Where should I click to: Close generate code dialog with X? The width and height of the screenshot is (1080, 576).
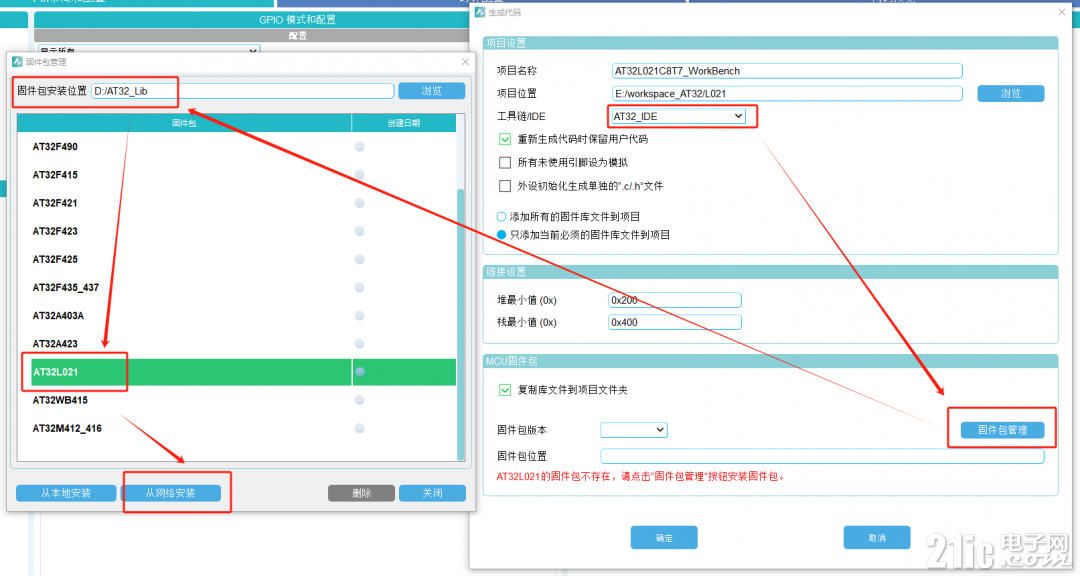[x=1061, y=12]
